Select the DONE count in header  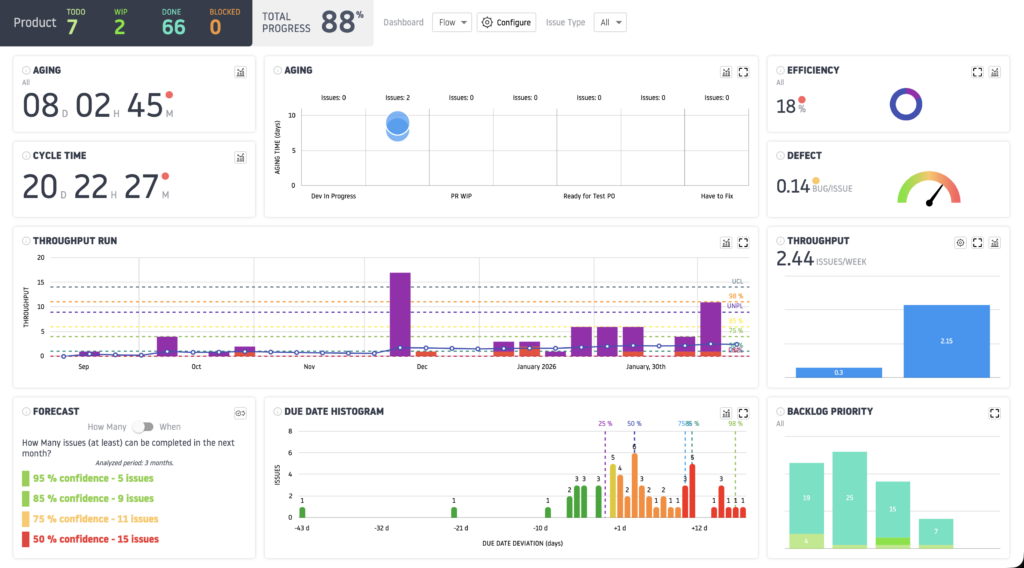coord(173,26)
